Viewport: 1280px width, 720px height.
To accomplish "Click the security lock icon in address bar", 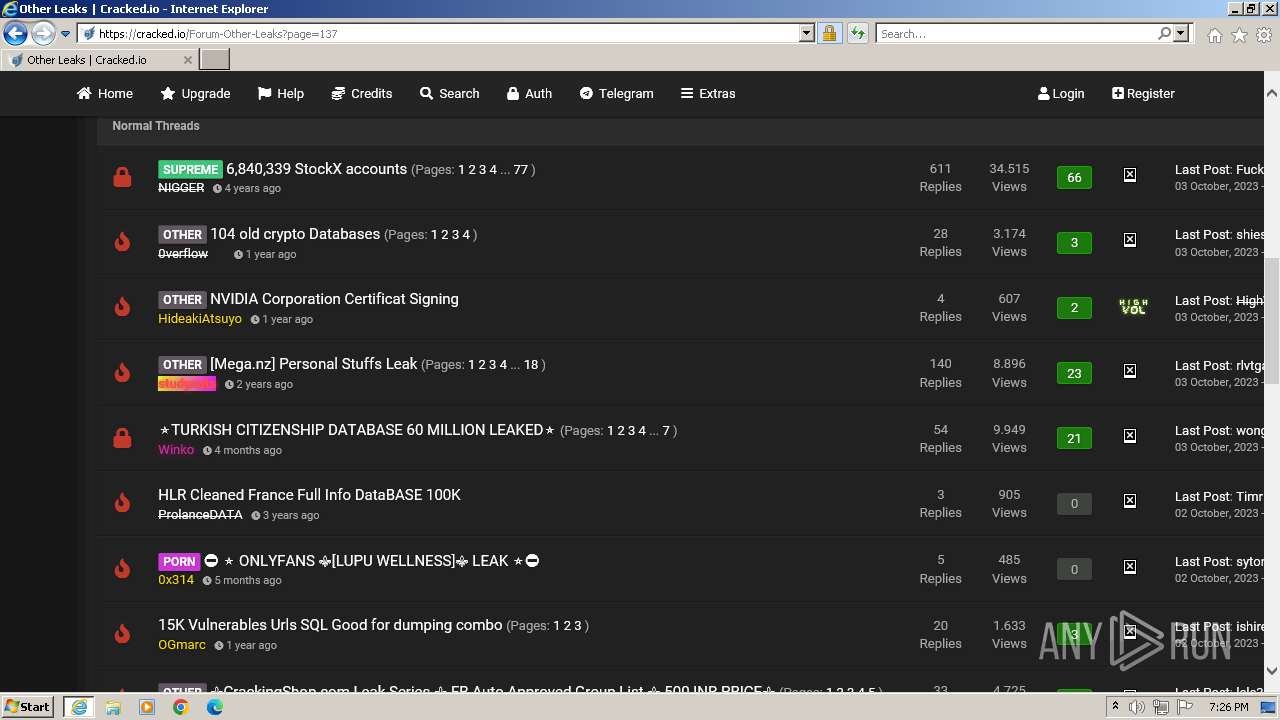I will coord(829,34).
